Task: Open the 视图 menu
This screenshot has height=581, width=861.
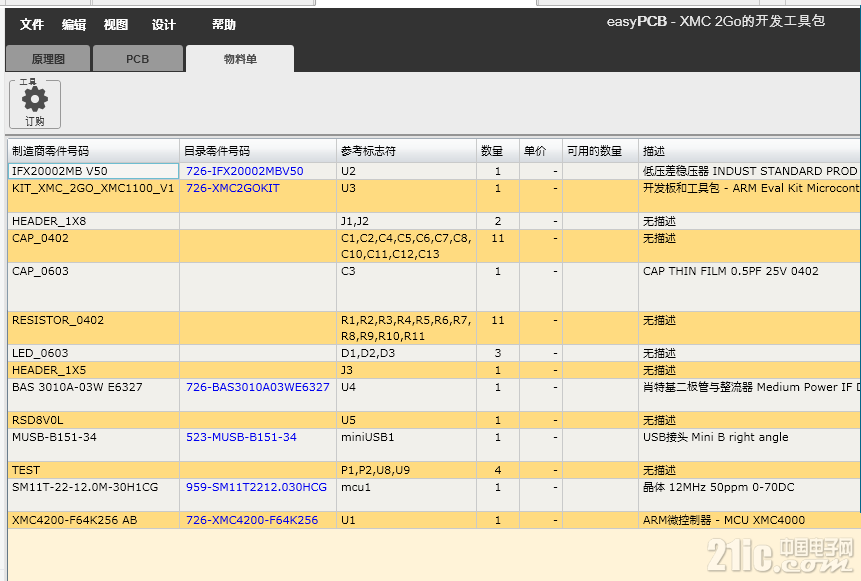Action: pyautogui.click(x=116, y=25)
